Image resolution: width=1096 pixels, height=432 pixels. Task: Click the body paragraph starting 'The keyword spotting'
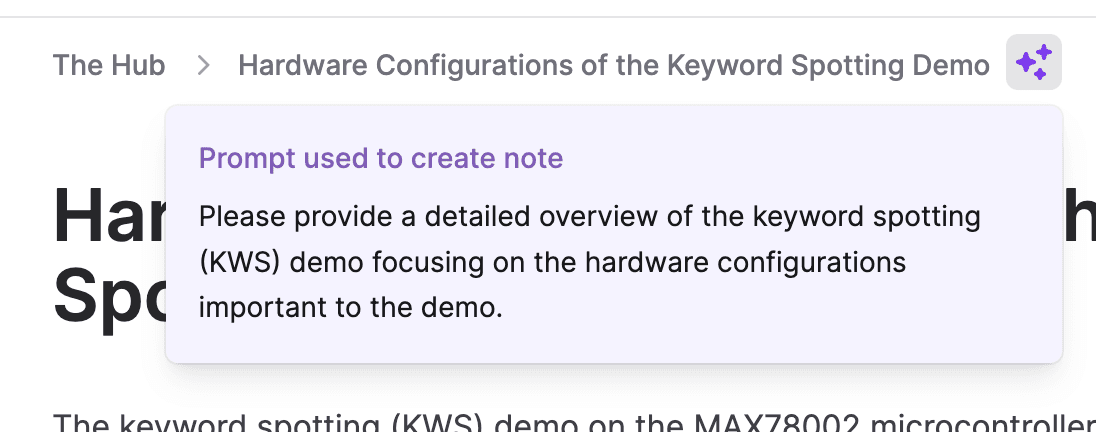(x=575, y=422)
